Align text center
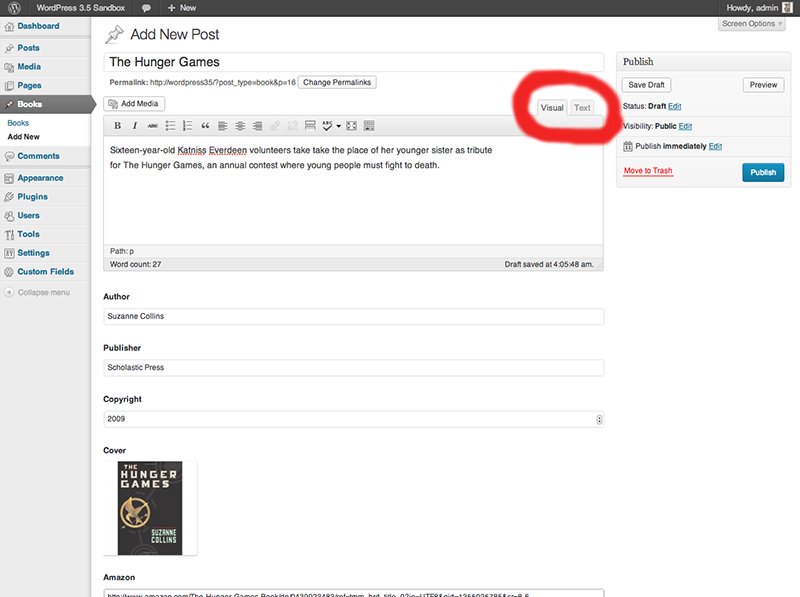Image resolution: width=800 pixels, height=597 pixels. [x=240, y=126]
